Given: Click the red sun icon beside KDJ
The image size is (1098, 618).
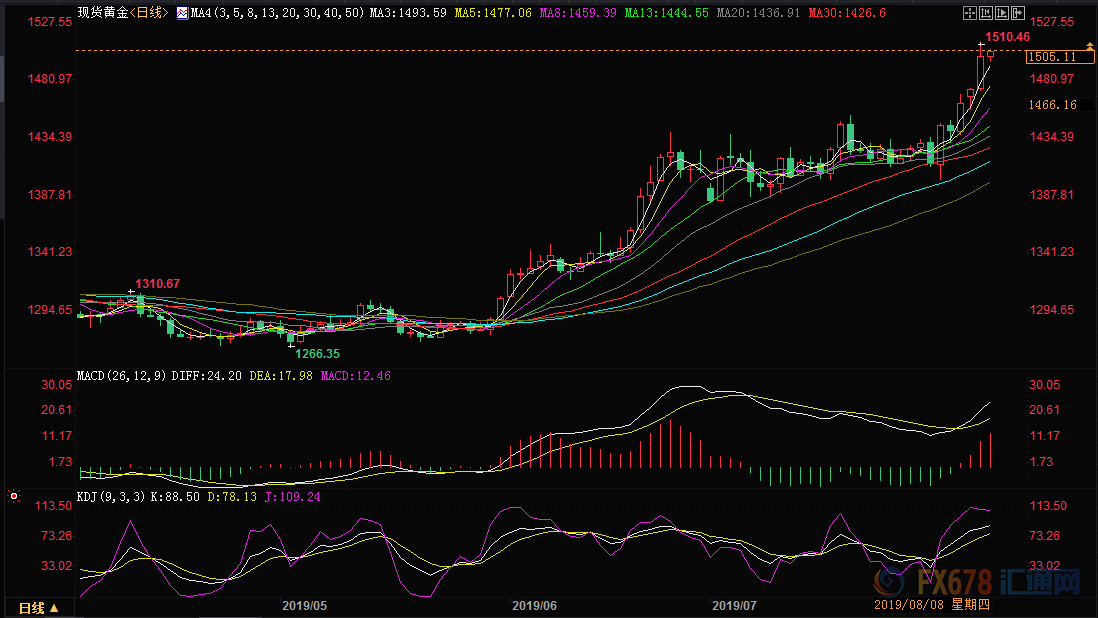Looking at the screenshot, I should tap(14, 494).
